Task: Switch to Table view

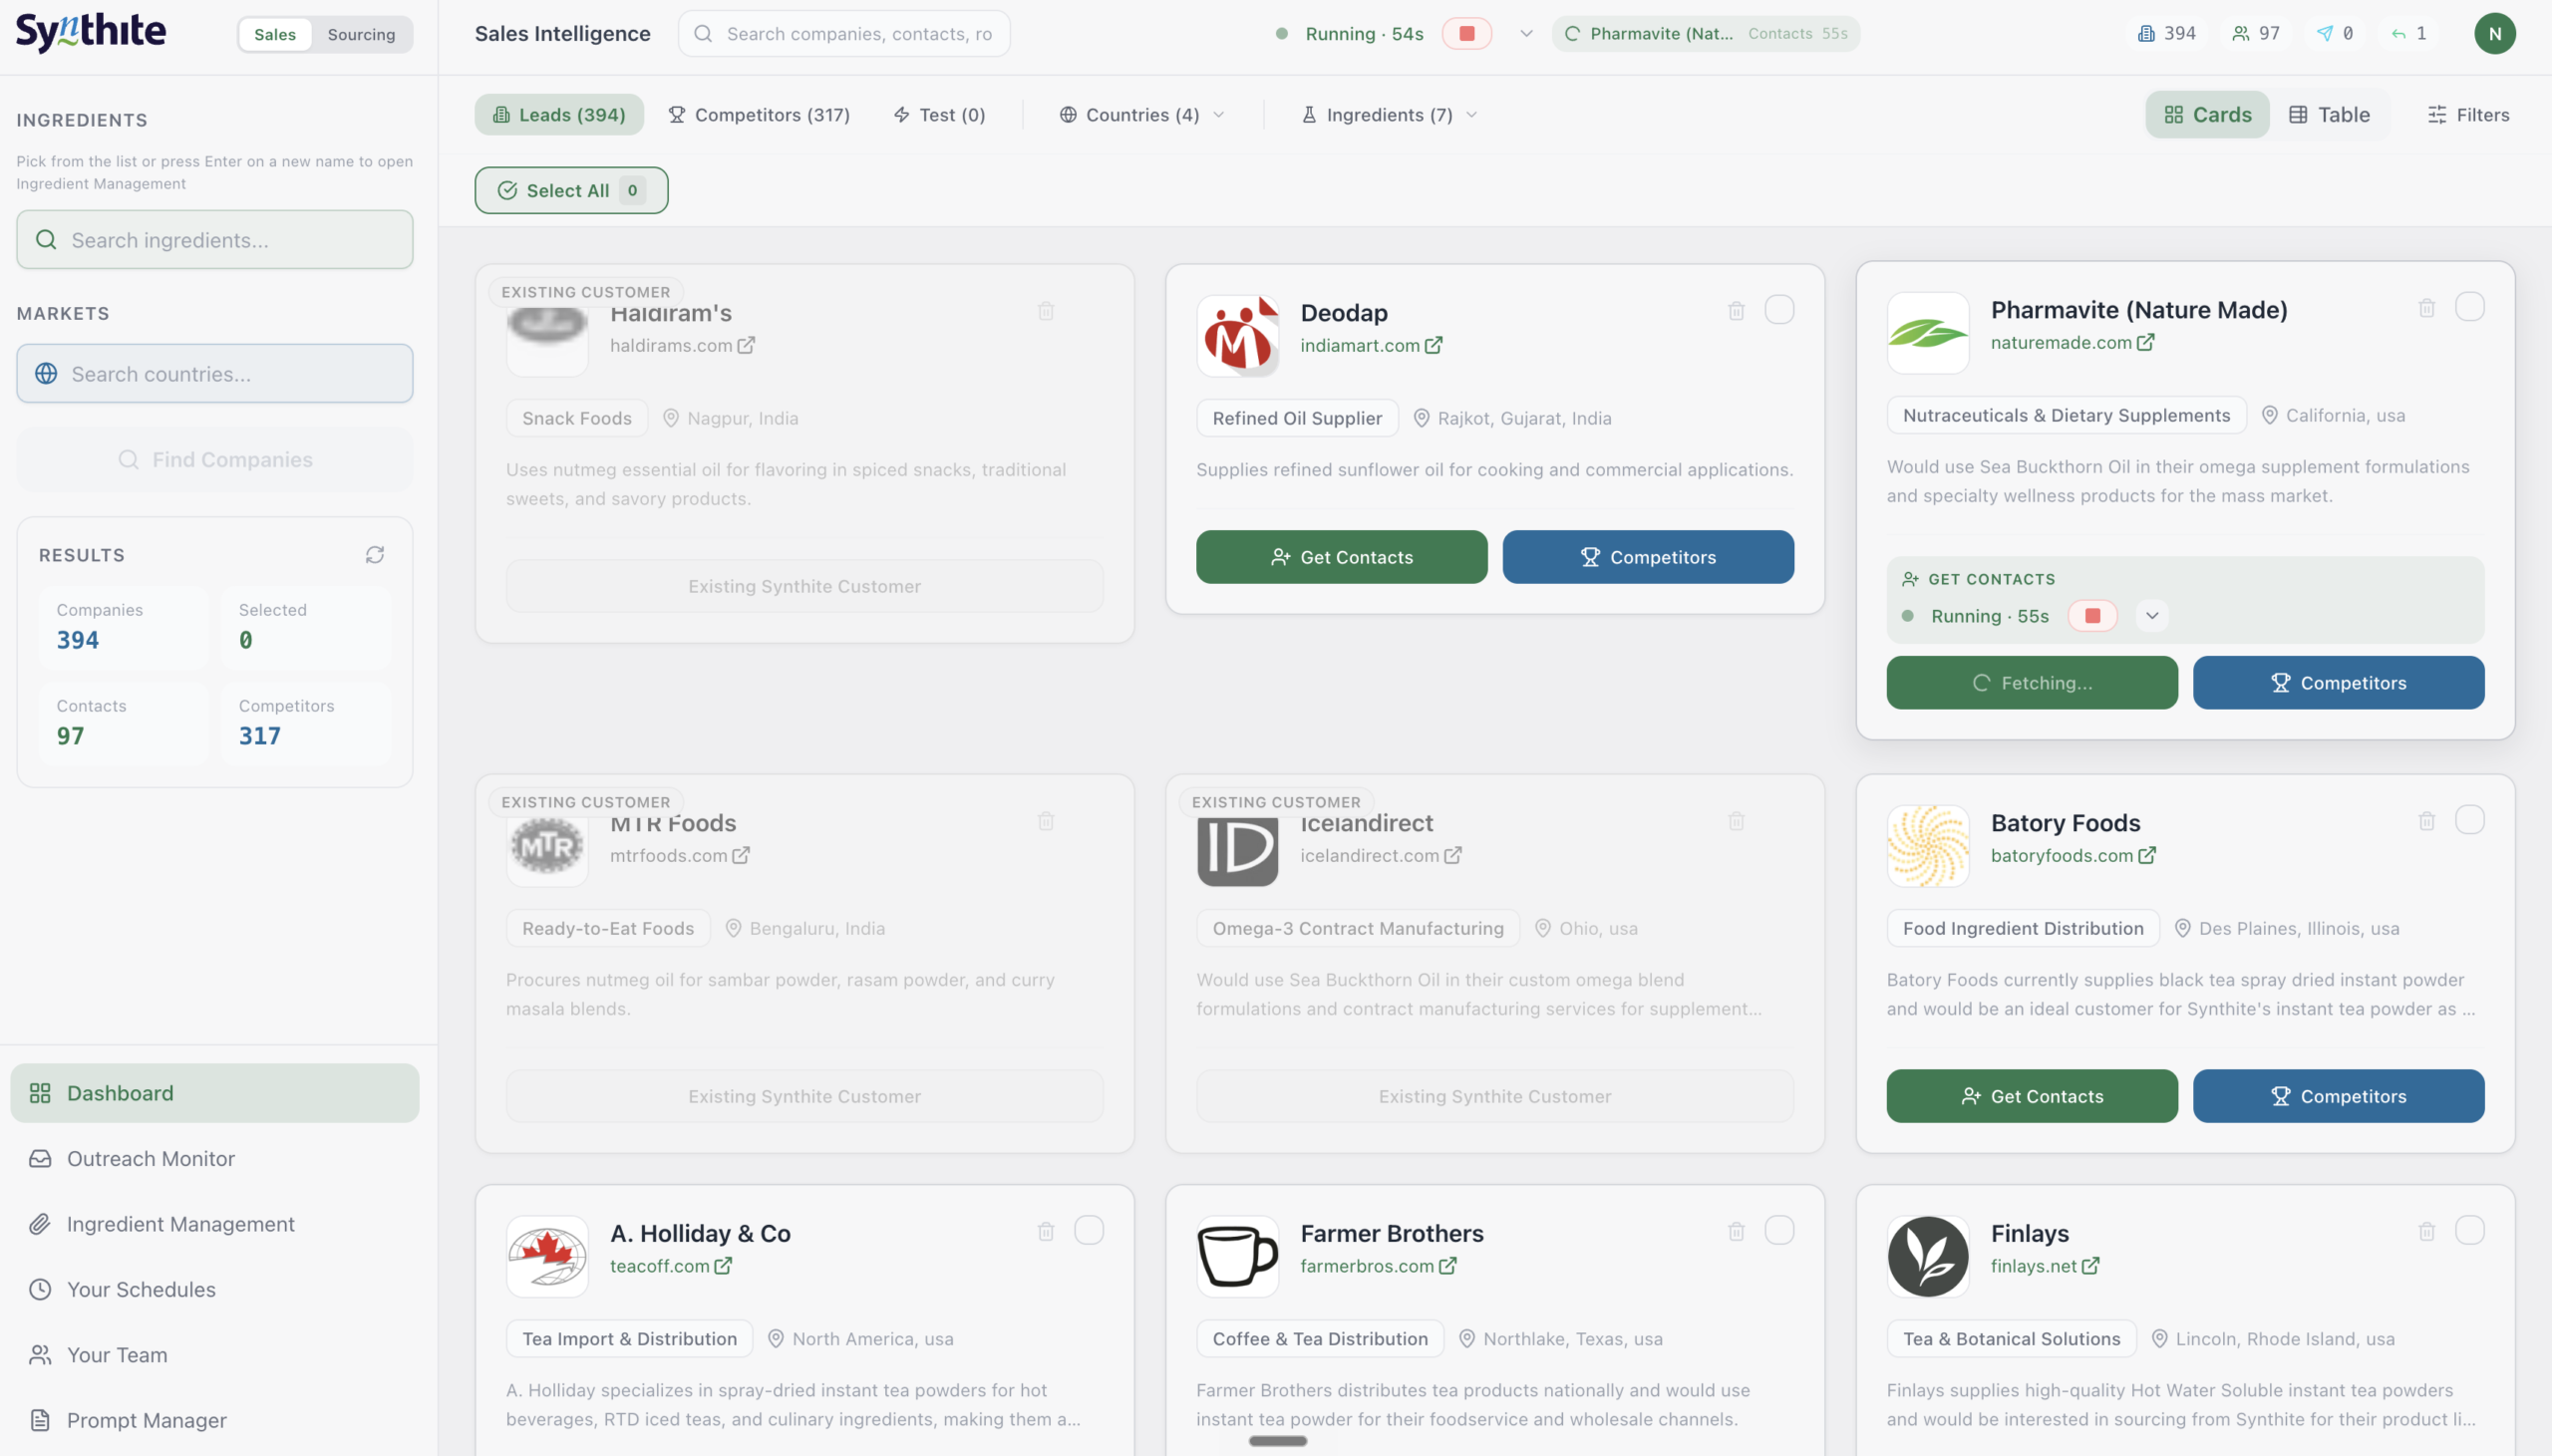Action: [x=2329, y=114]
